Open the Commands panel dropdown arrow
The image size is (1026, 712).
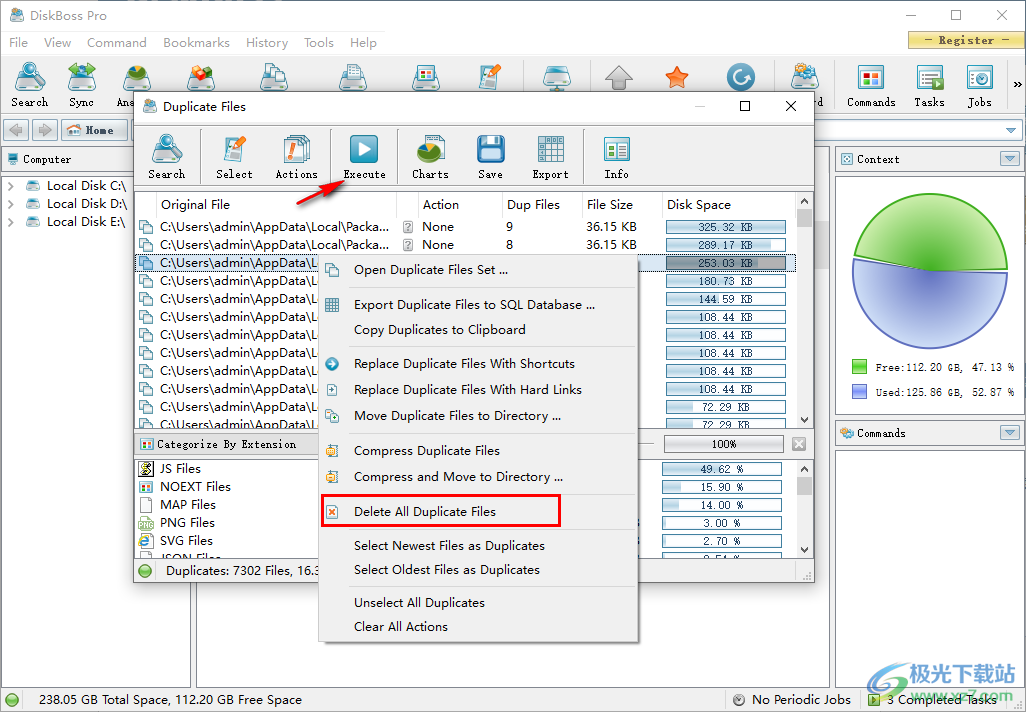tap(1010, 433)
